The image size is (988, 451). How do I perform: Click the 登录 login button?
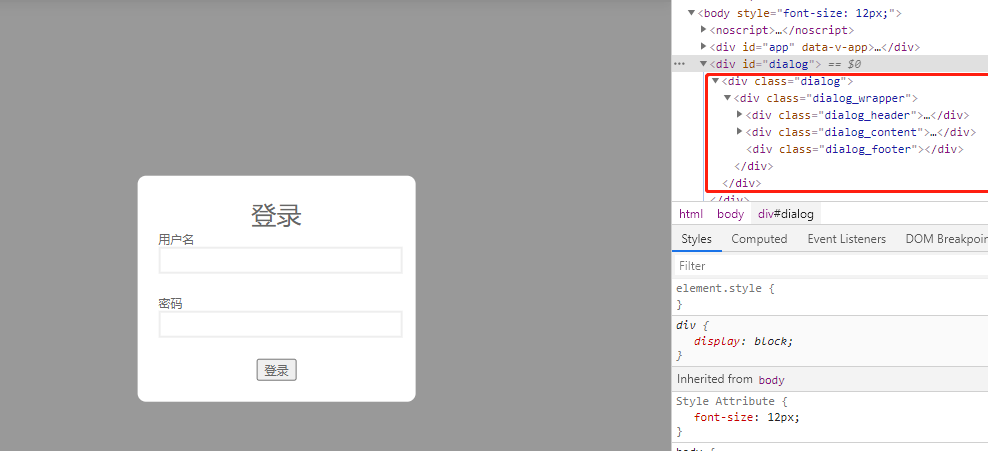[277, 370]
